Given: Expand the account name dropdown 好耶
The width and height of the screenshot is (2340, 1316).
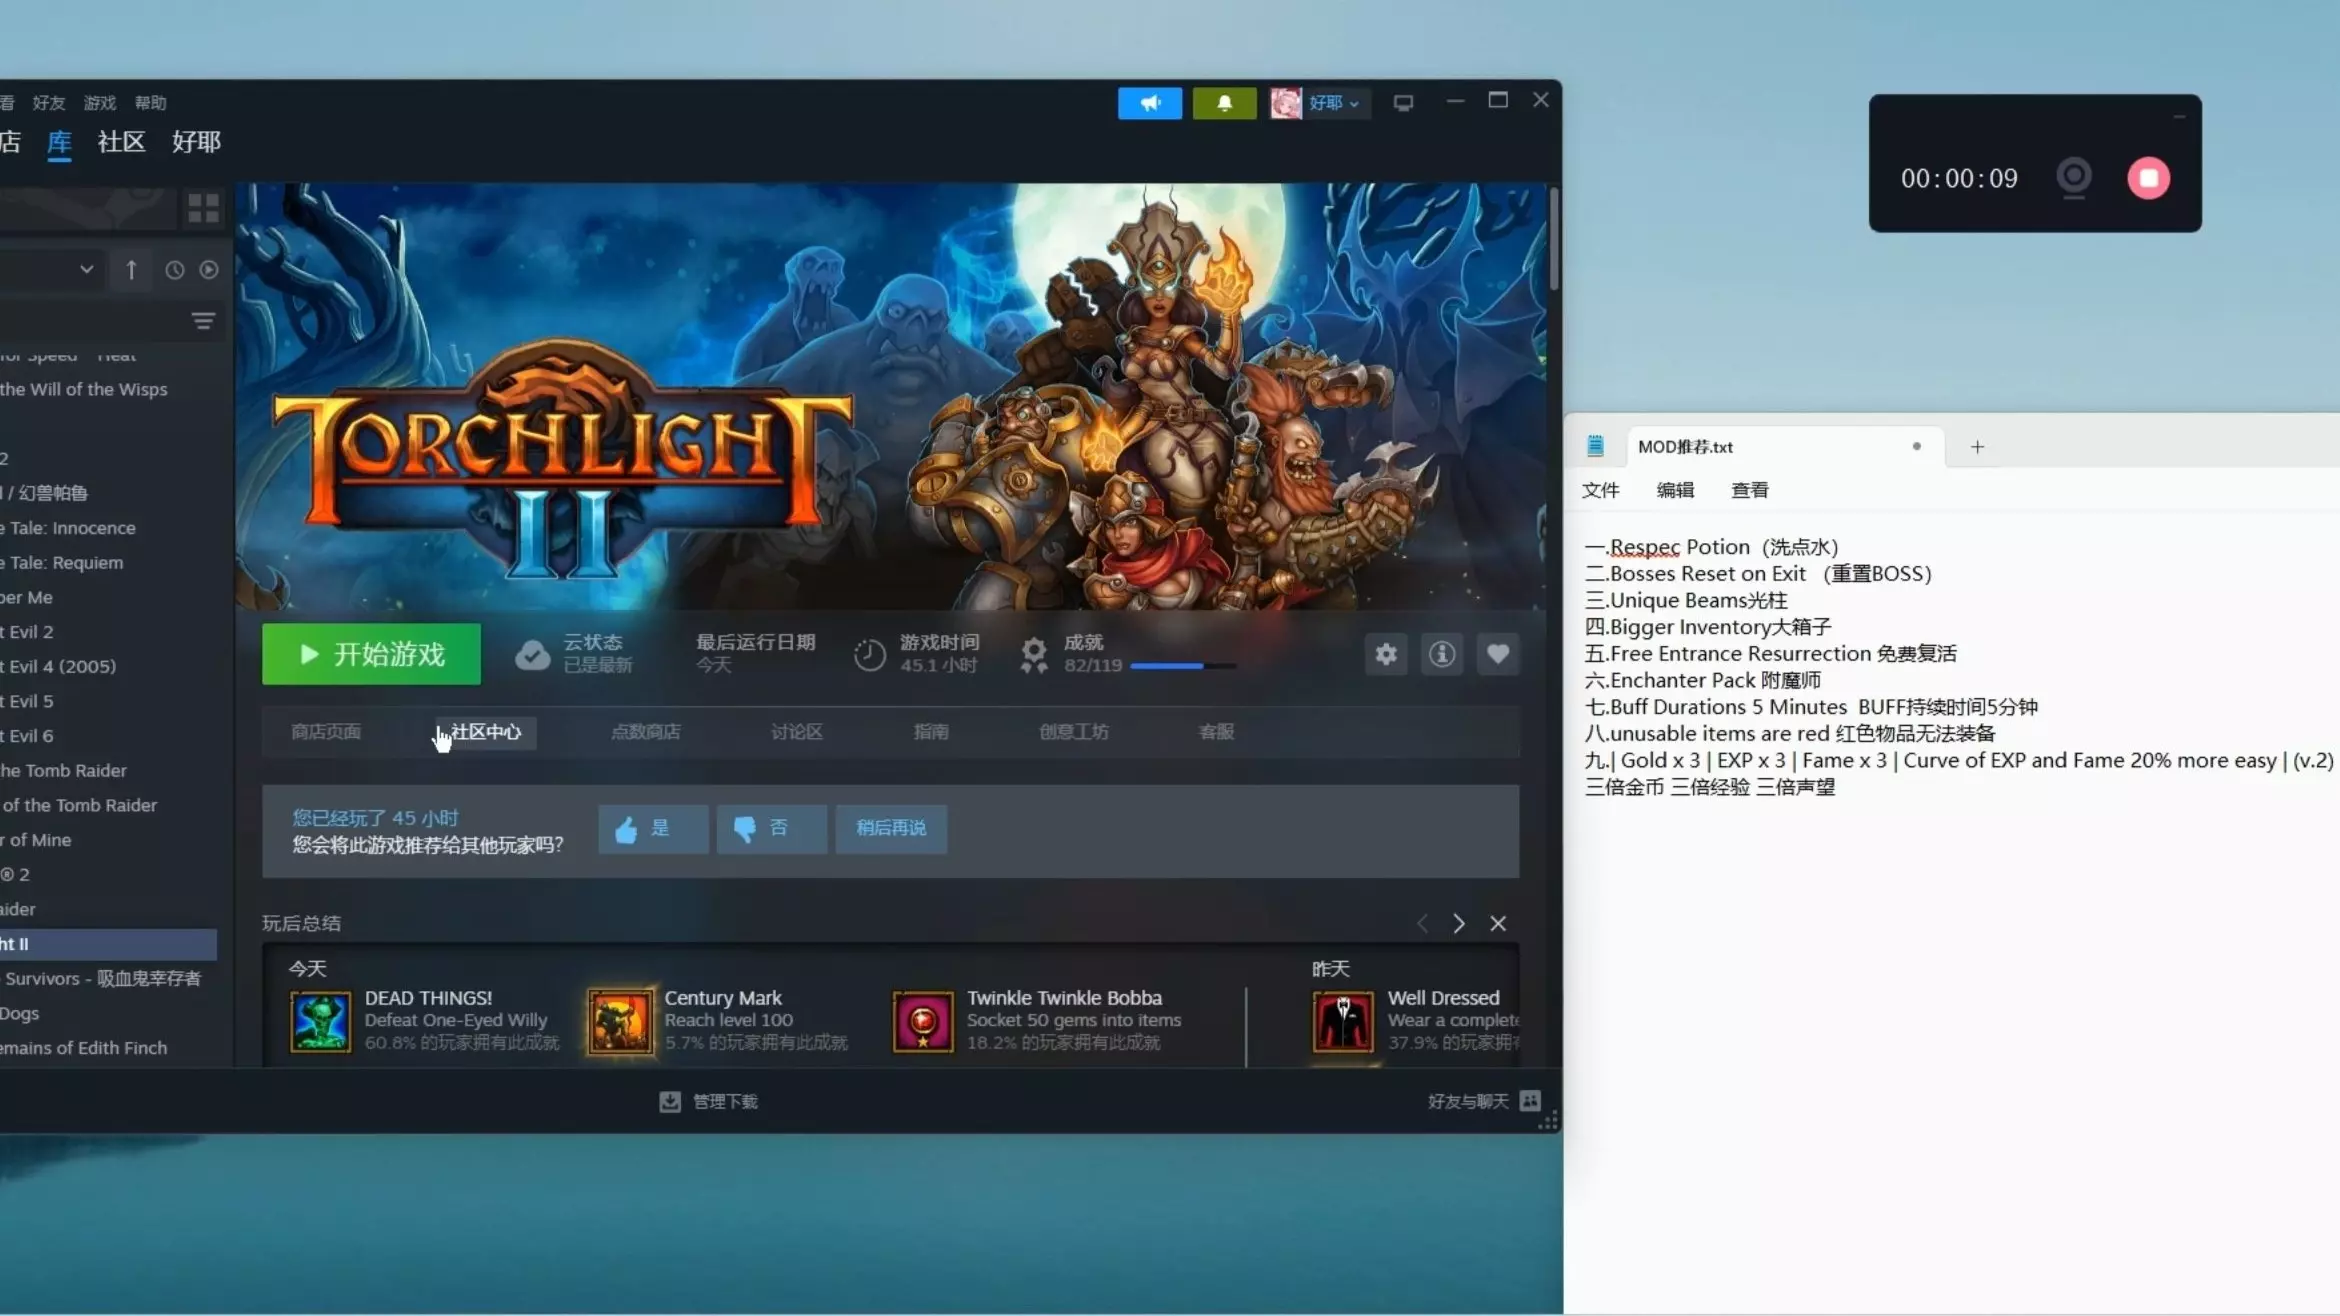Looking at the screenshot, I should click(x=1334, y=103).
